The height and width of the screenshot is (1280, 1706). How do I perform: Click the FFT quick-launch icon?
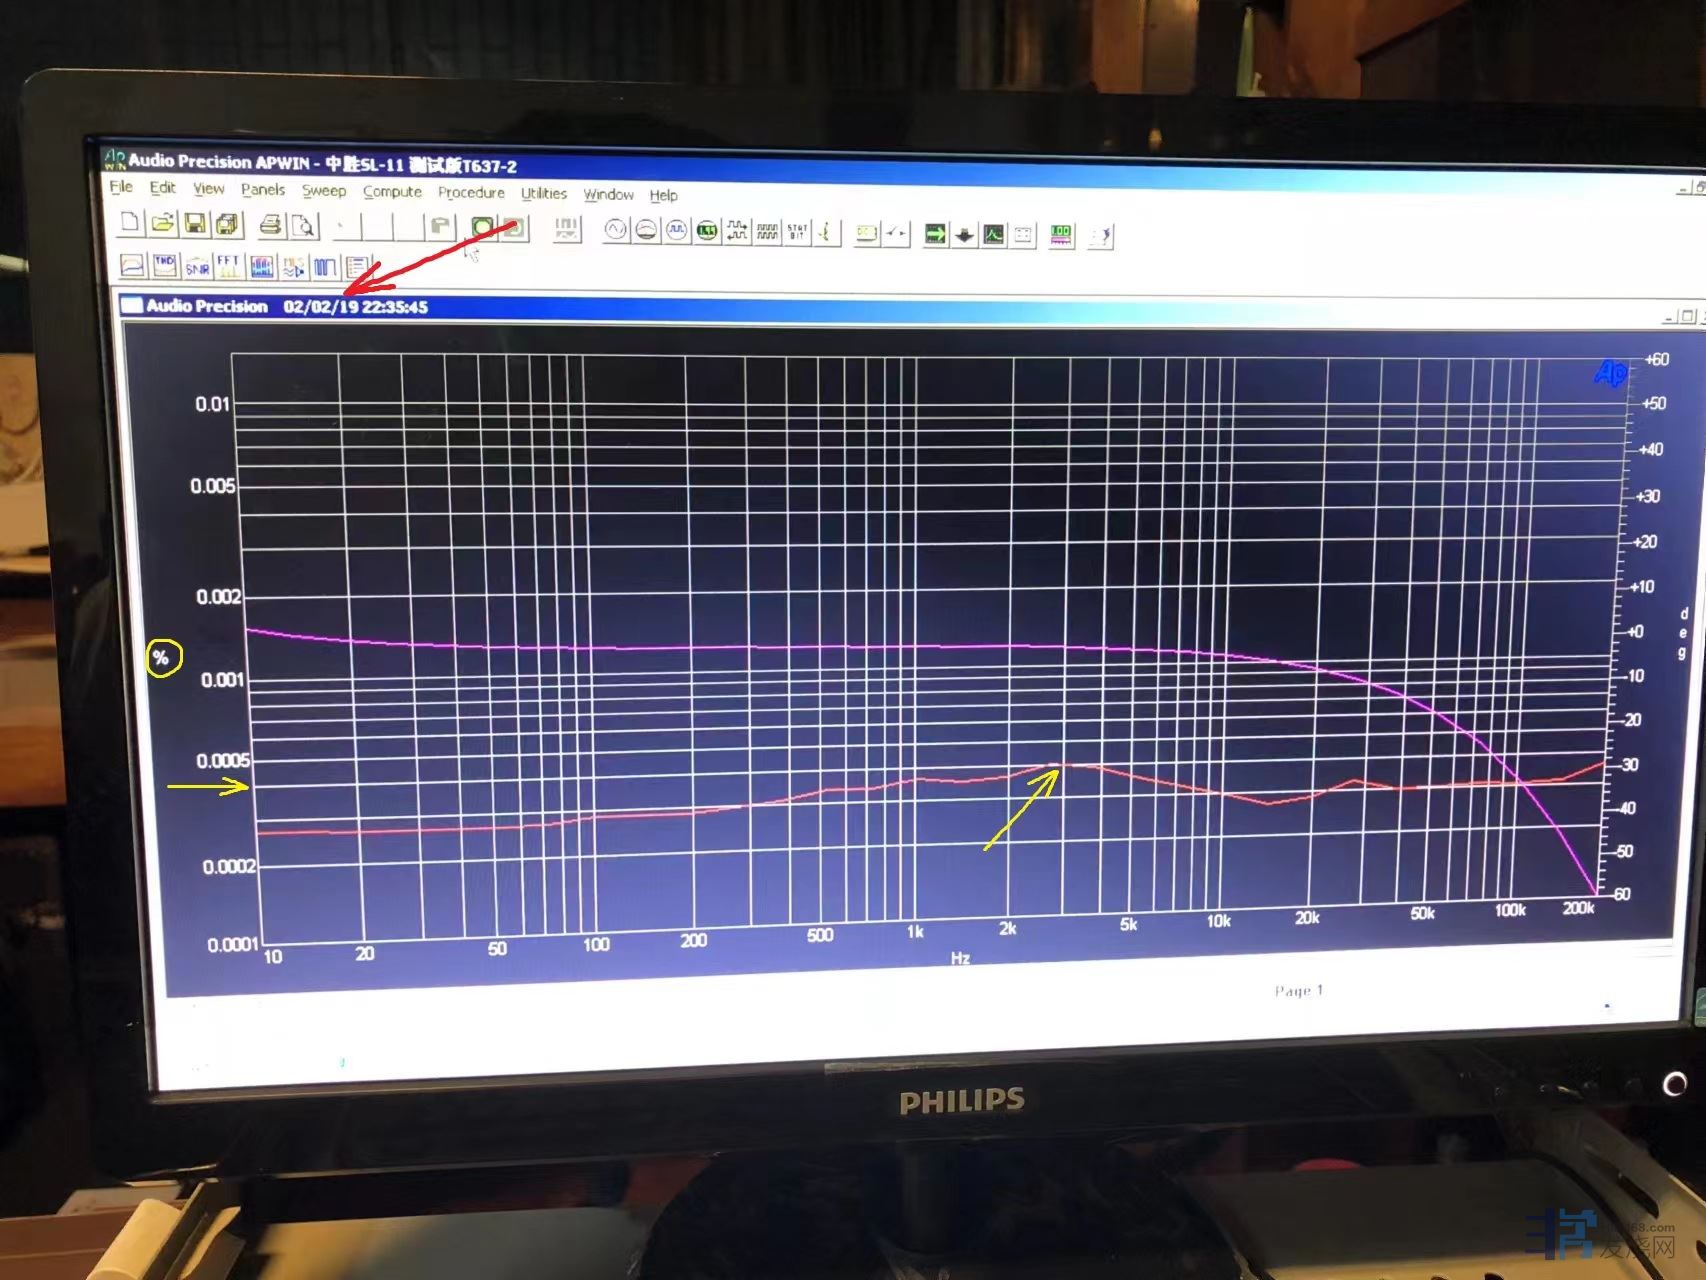(228, 266)
